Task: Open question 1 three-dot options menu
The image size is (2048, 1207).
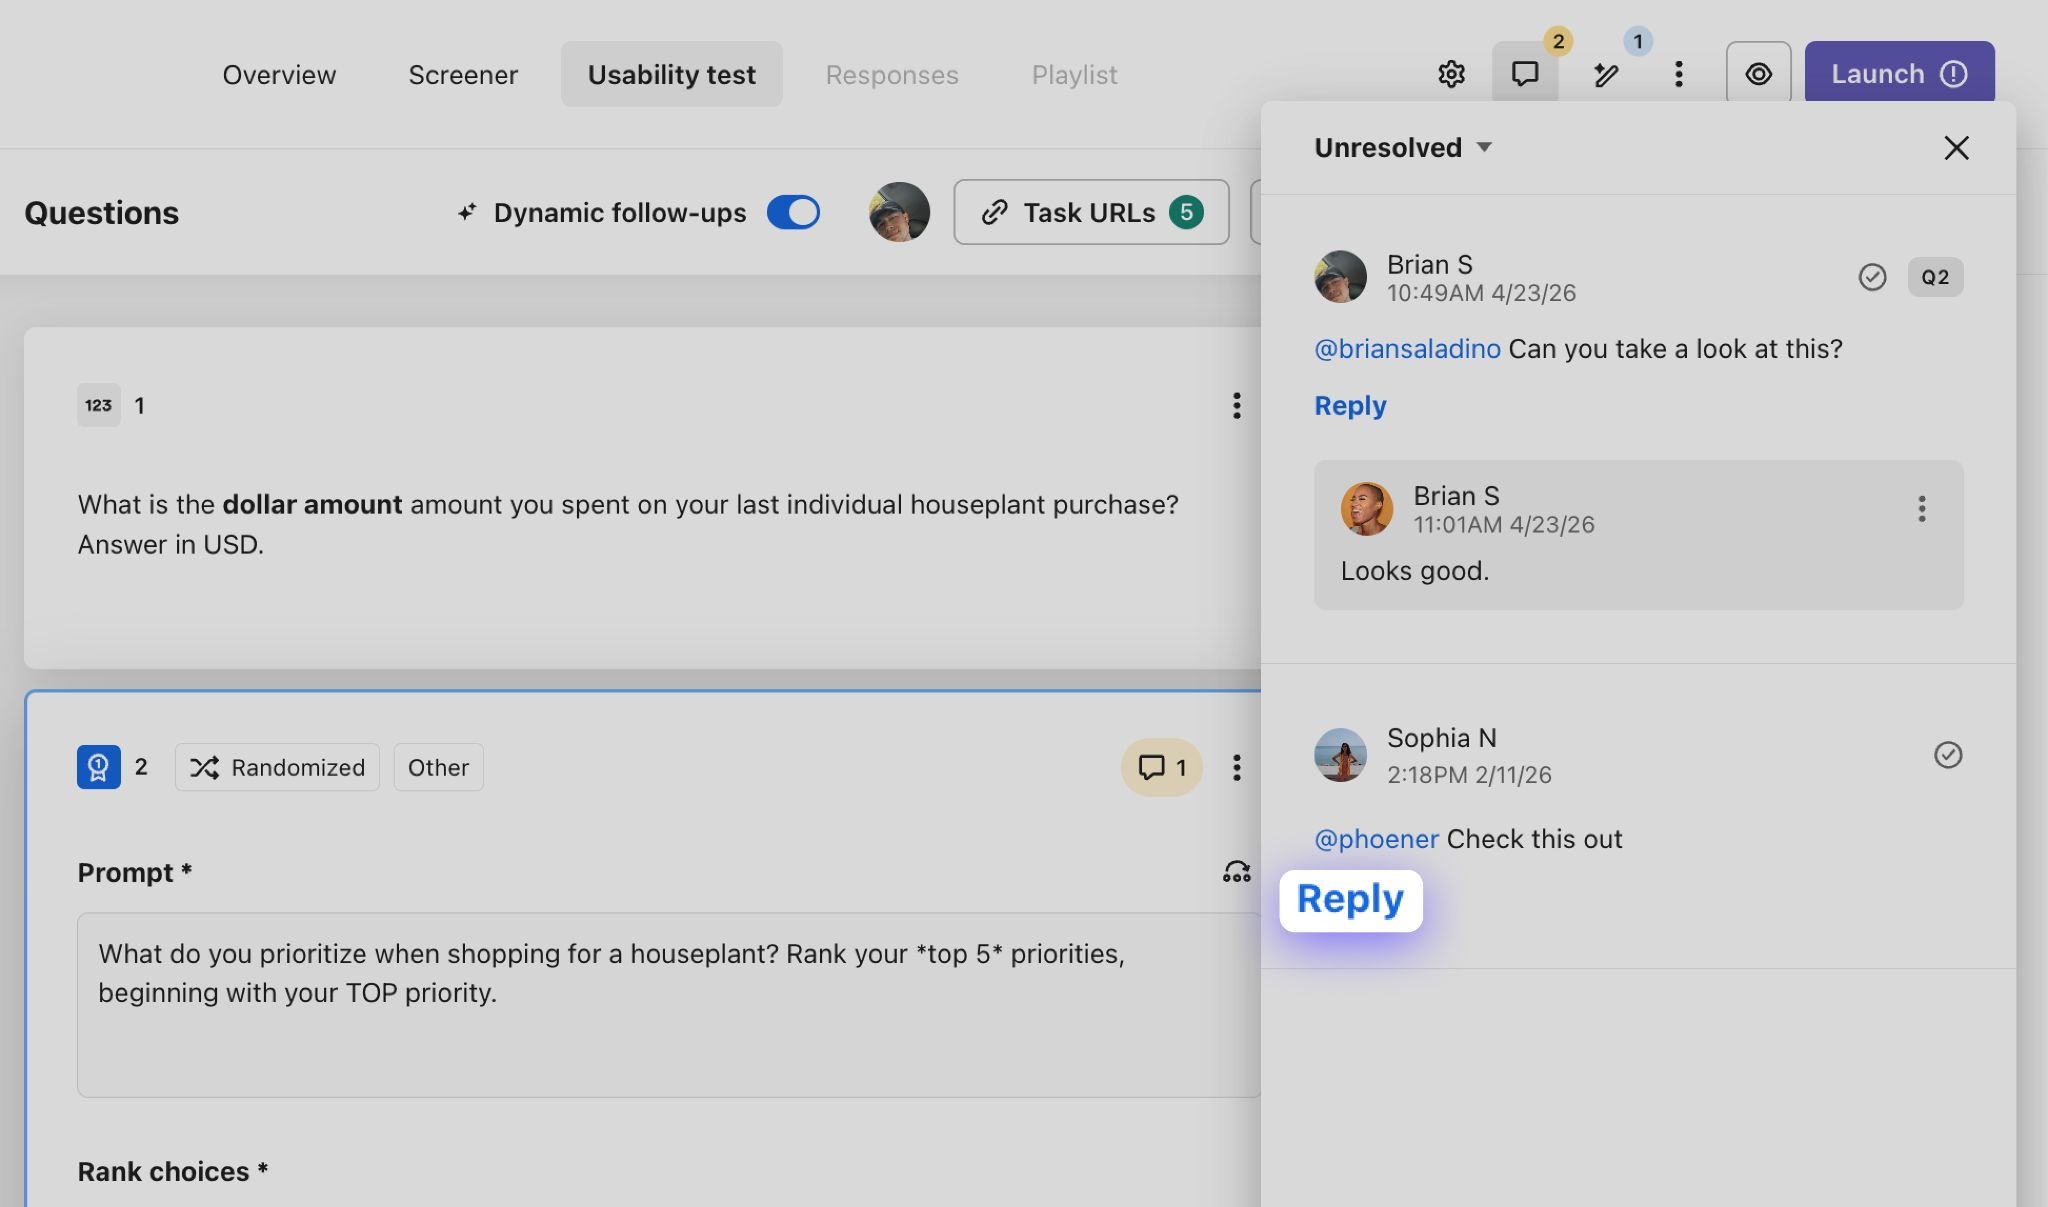Action: point(1236,405)
